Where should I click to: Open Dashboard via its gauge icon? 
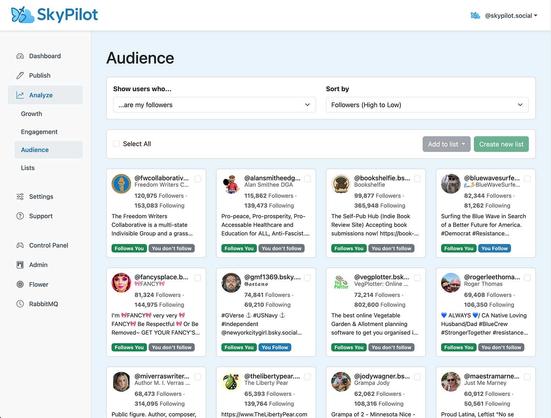20,56
